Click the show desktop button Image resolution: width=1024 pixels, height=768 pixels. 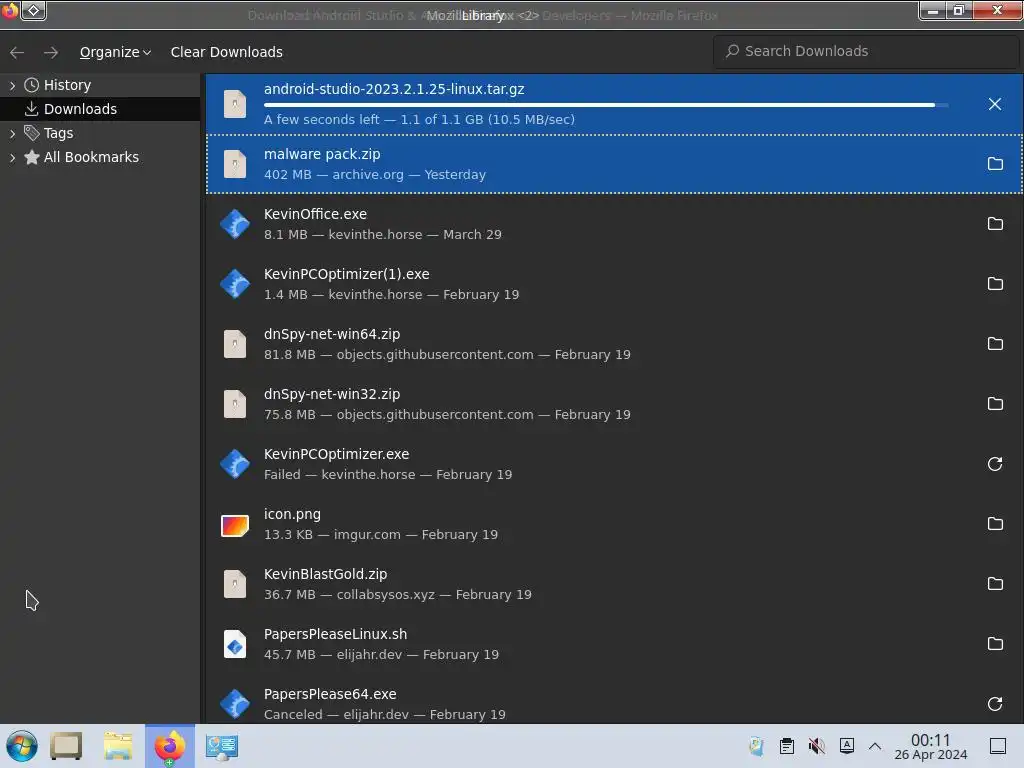998,746
